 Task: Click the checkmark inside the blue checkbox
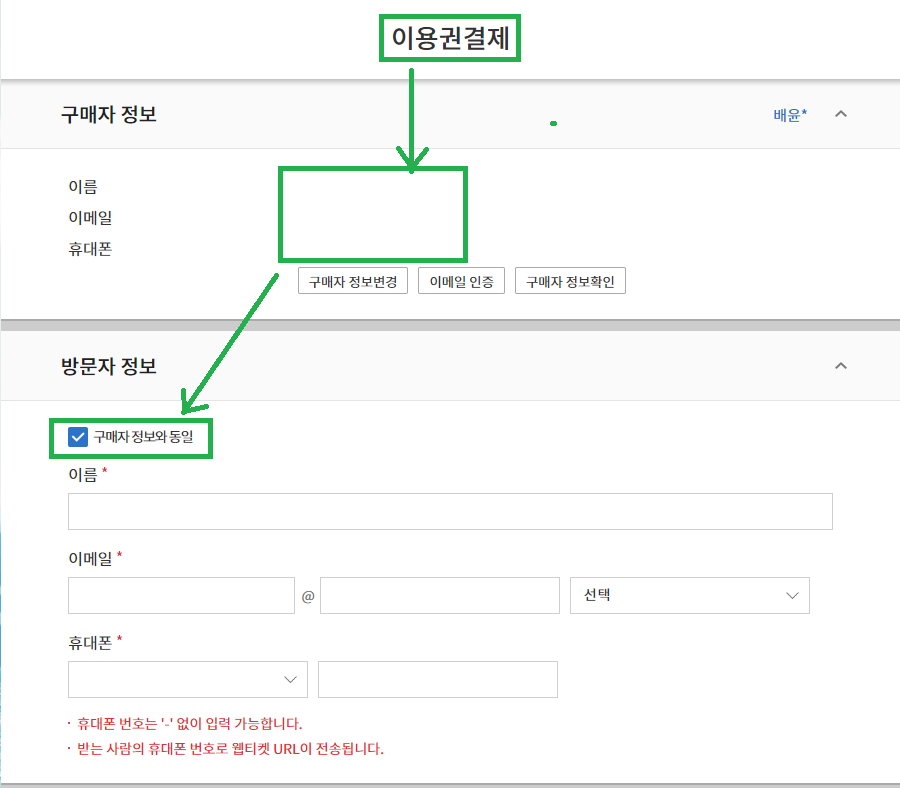pos(76,436)
